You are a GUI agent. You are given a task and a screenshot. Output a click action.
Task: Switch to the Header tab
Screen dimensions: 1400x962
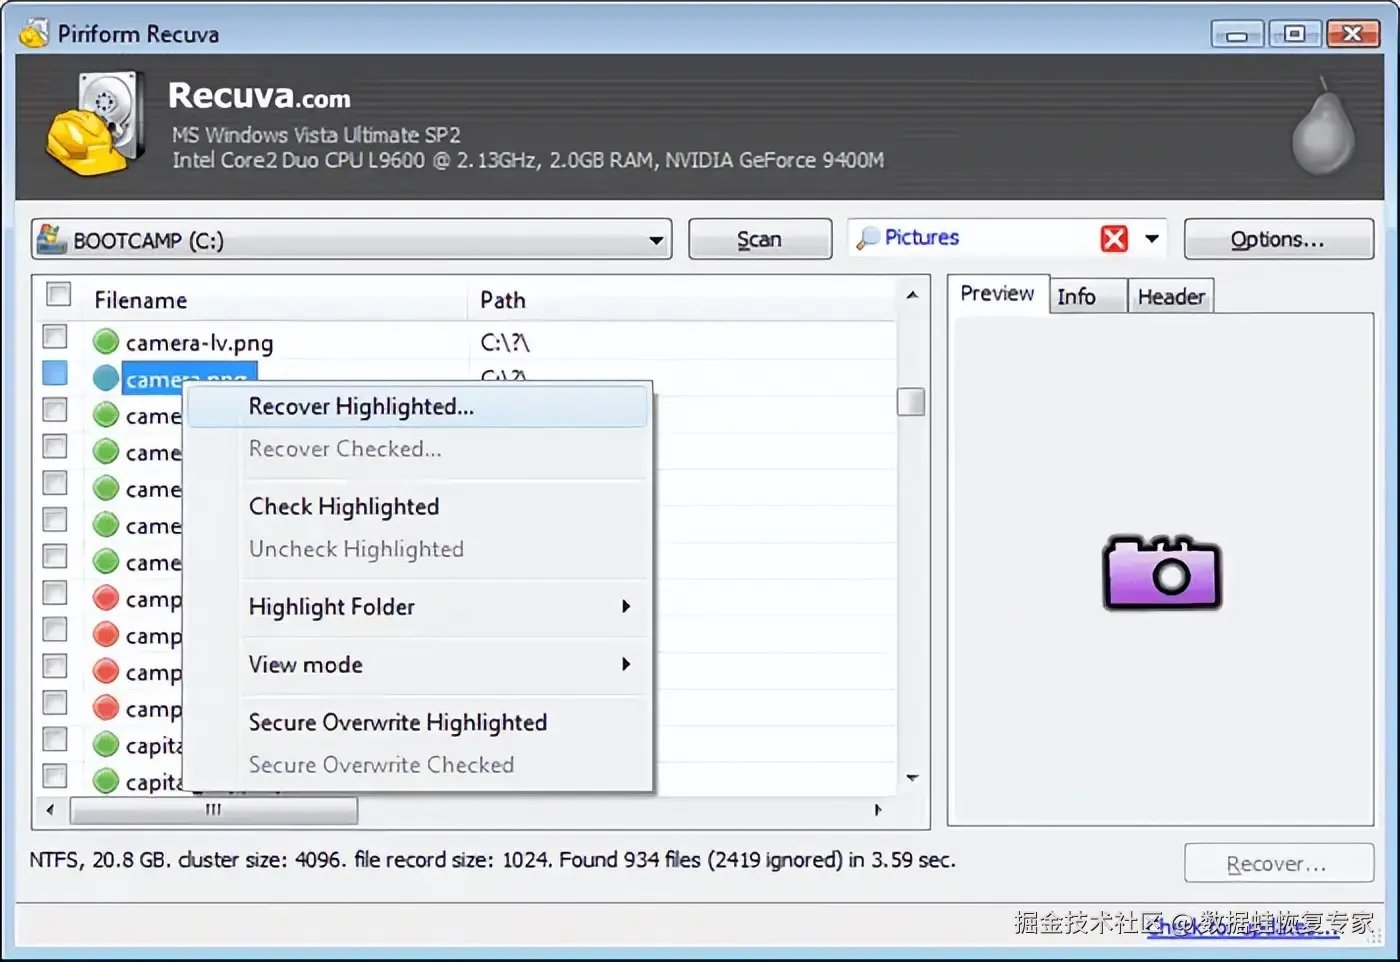1171,296
